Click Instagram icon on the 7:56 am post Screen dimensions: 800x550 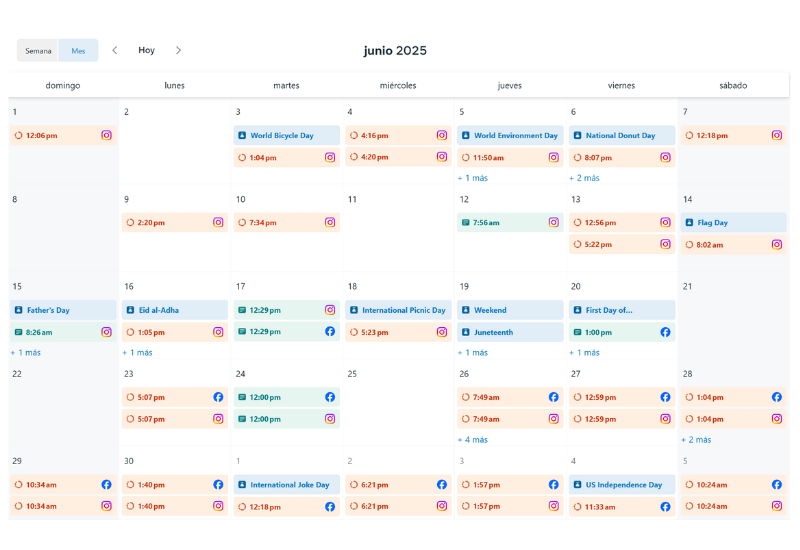[553, 223]
